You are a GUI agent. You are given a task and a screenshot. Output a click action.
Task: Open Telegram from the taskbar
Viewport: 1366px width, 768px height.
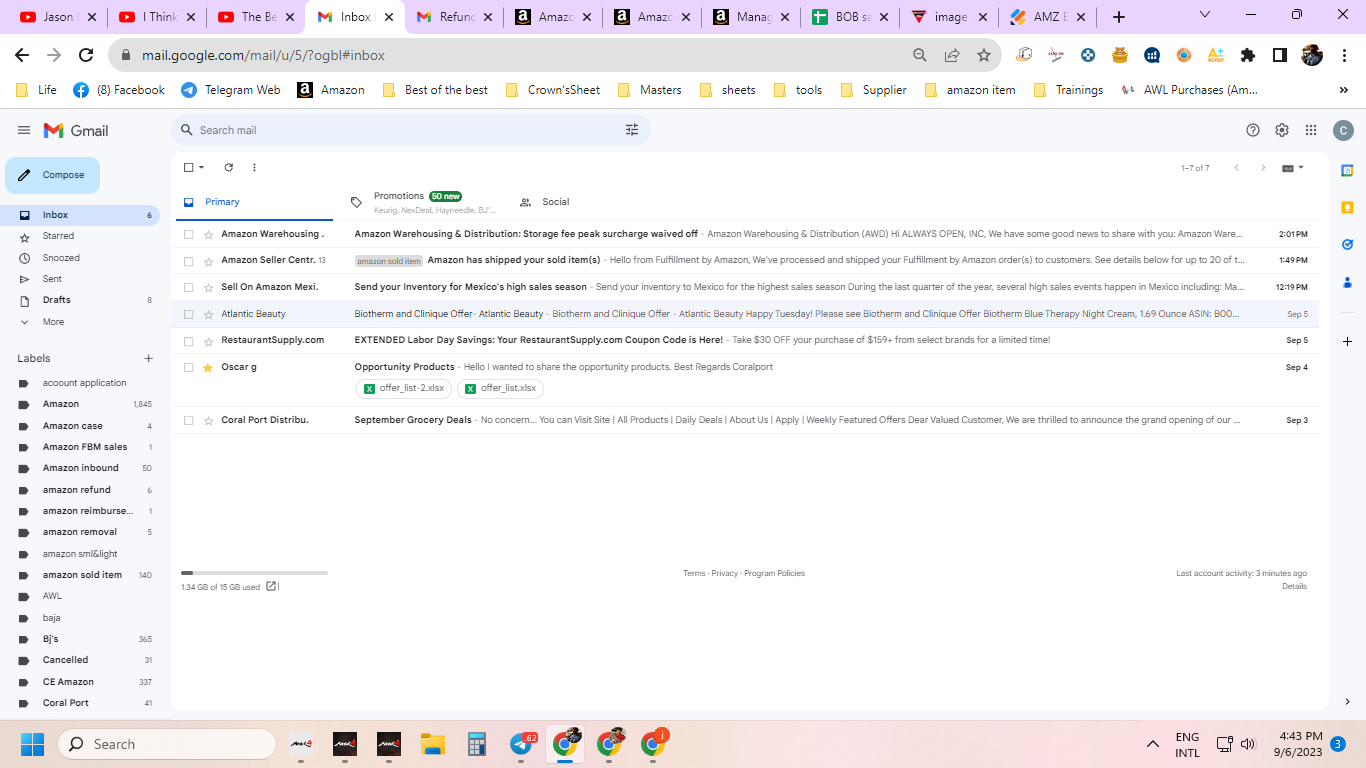(521, 744)
